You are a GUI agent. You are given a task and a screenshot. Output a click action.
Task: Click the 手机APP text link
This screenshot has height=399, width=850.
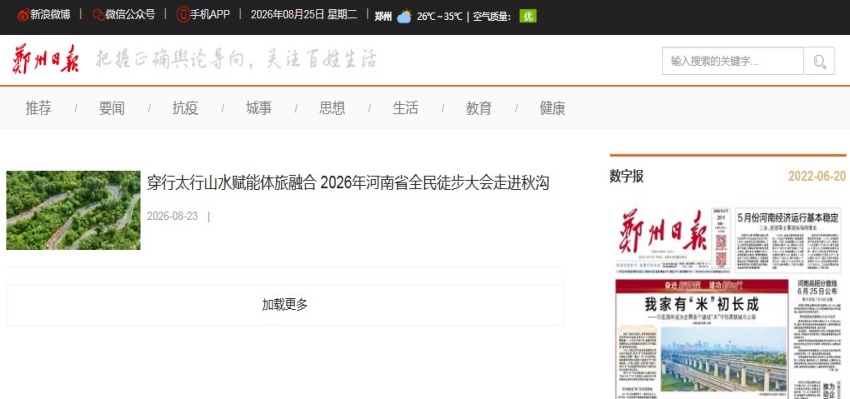click(x=210, y=15)
